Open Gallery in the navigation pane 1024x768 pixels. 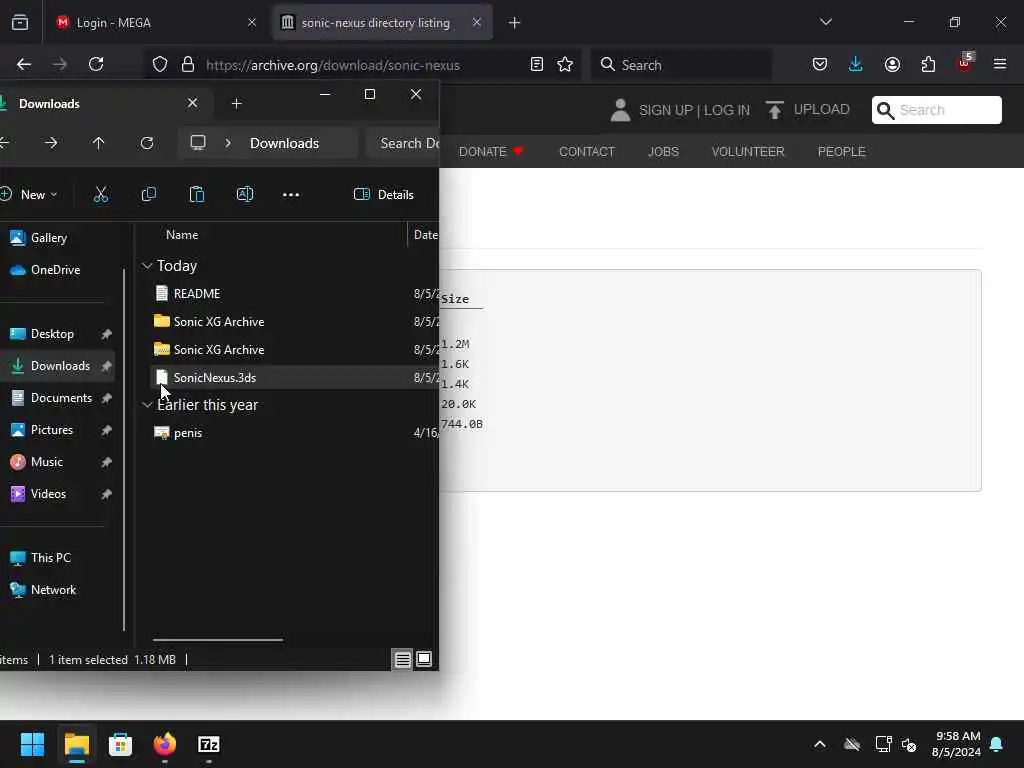coord(48,238)
